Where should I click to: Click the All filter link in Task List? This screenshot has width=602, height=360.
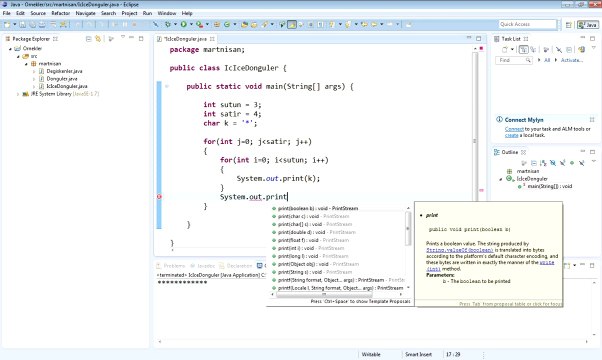click(x=547, y=60)
